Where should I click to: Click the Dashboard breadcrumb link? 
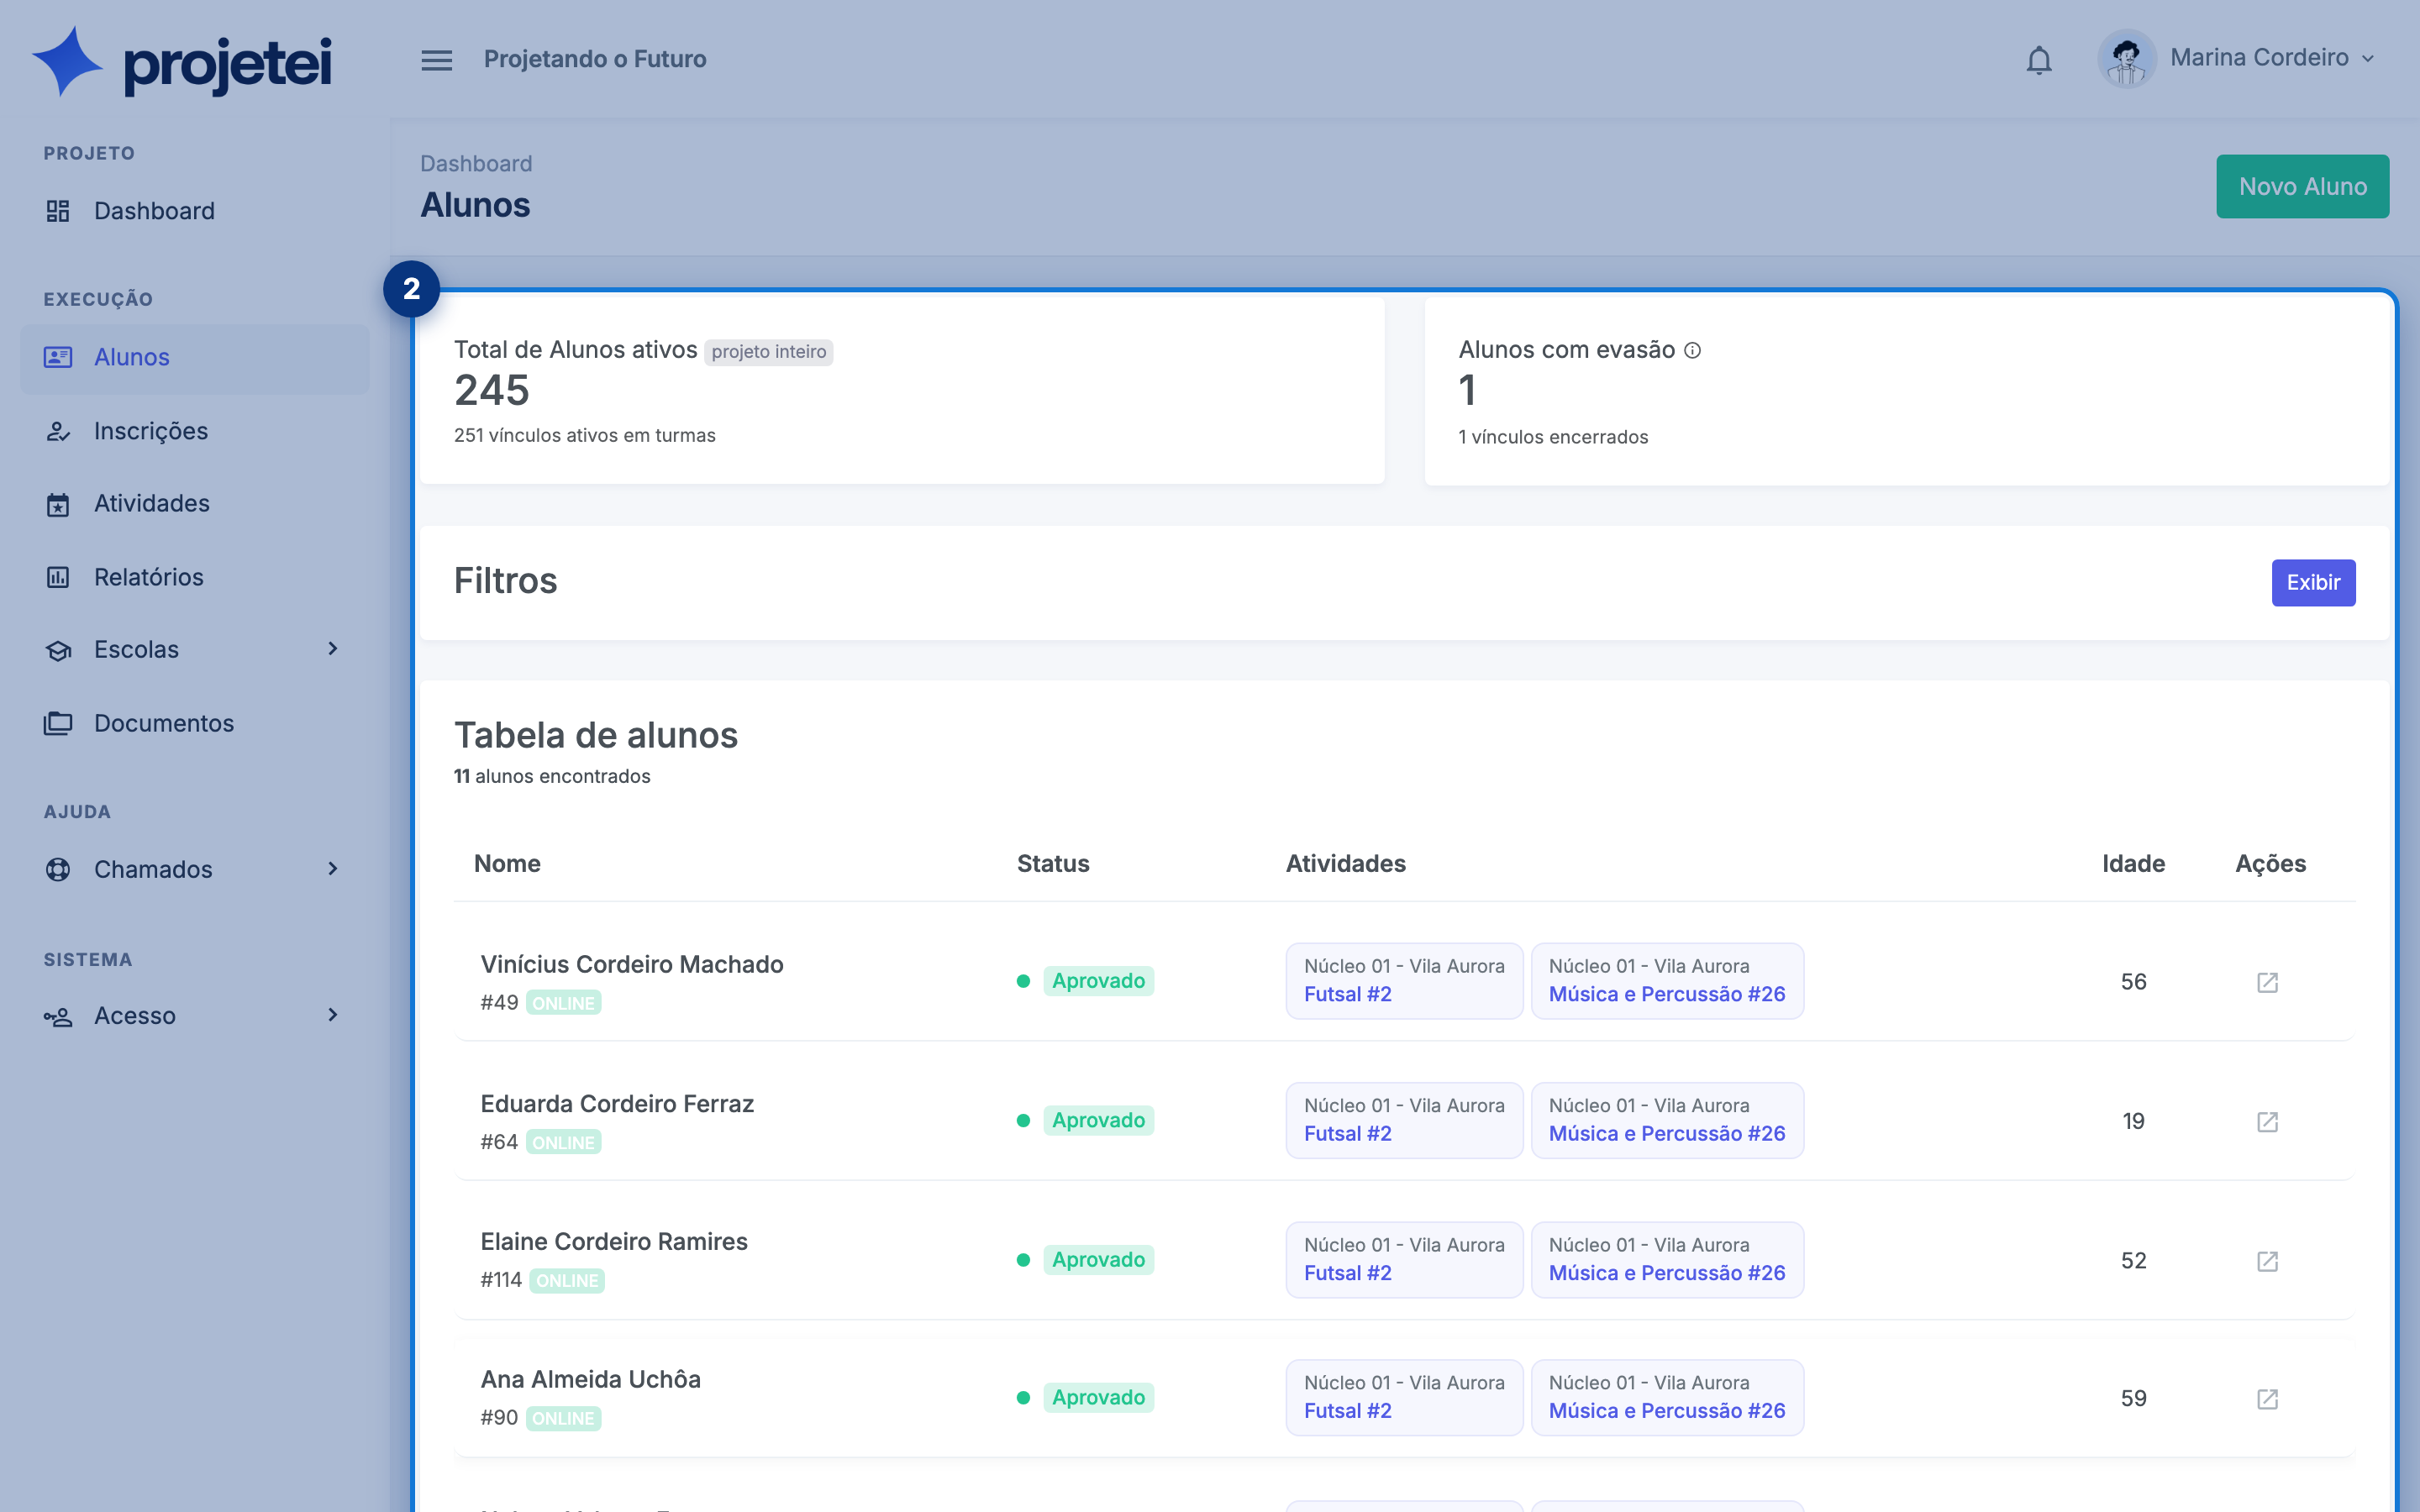(x=476, y=163)
